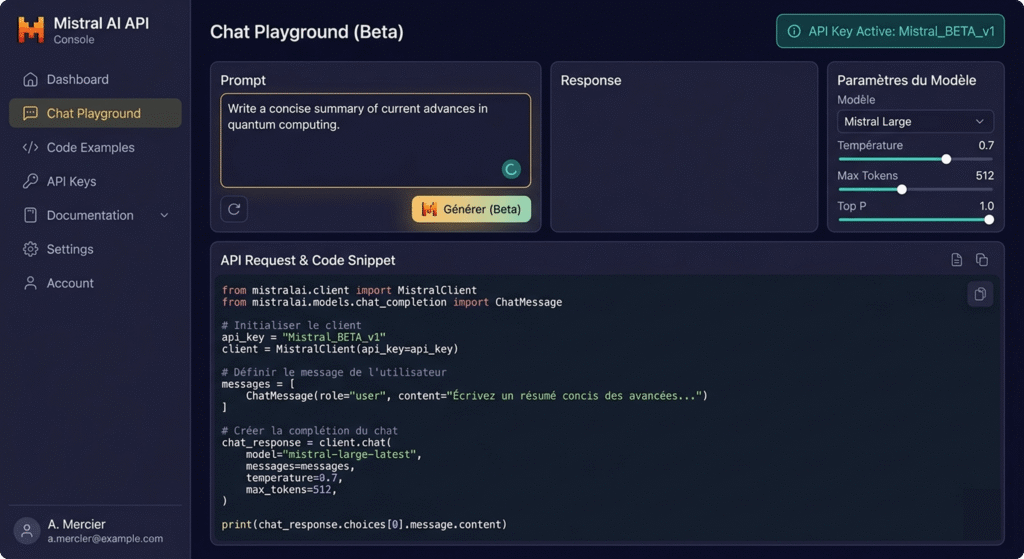Viewport: 1024px width, 559px height.
Task: Click the print(chat_response...) code line
Action: coord(364,524)
